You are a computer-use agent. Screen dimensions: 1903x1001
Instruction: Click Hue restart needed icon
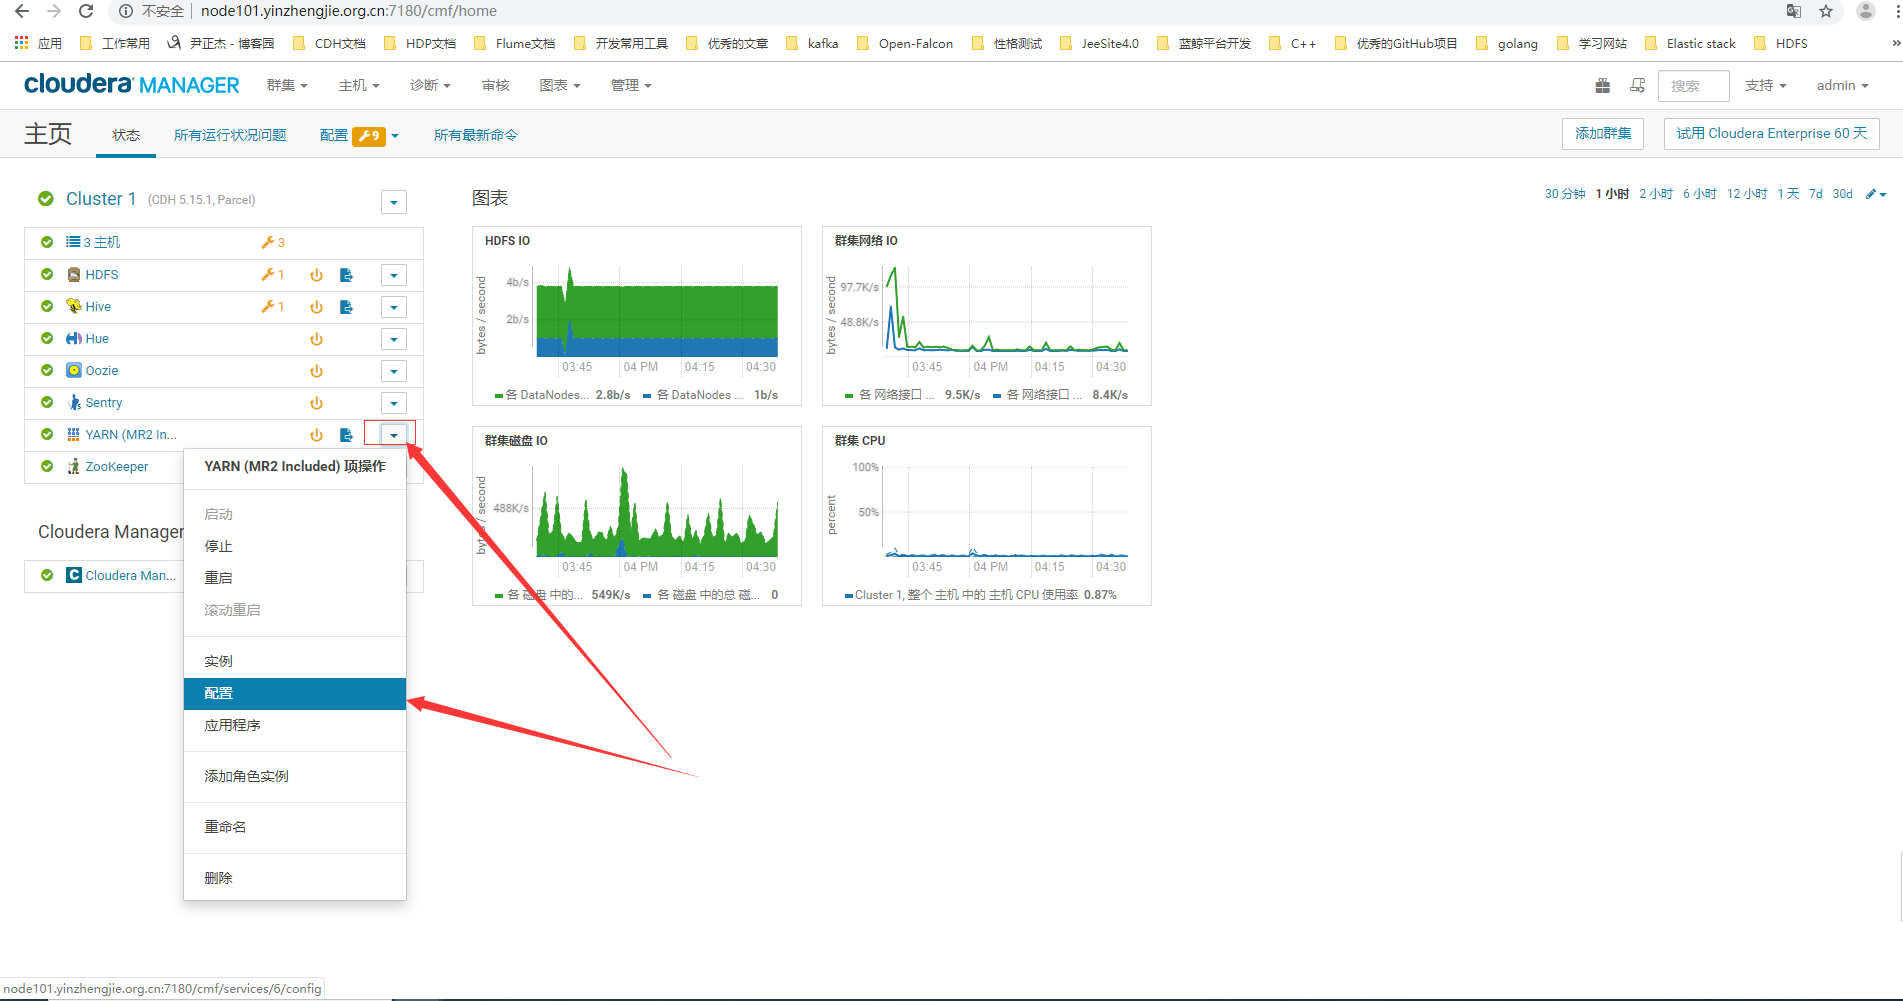coord(316,339)
